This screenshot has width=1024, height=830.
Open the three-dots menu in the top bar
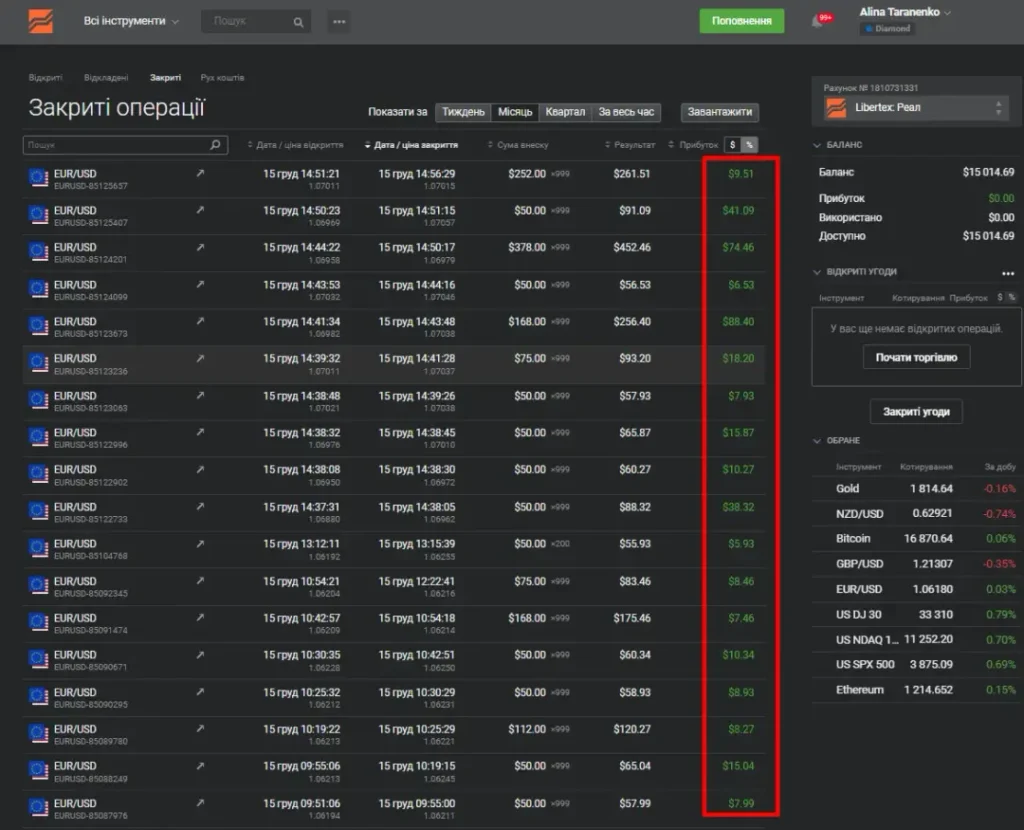click(339, 22)
